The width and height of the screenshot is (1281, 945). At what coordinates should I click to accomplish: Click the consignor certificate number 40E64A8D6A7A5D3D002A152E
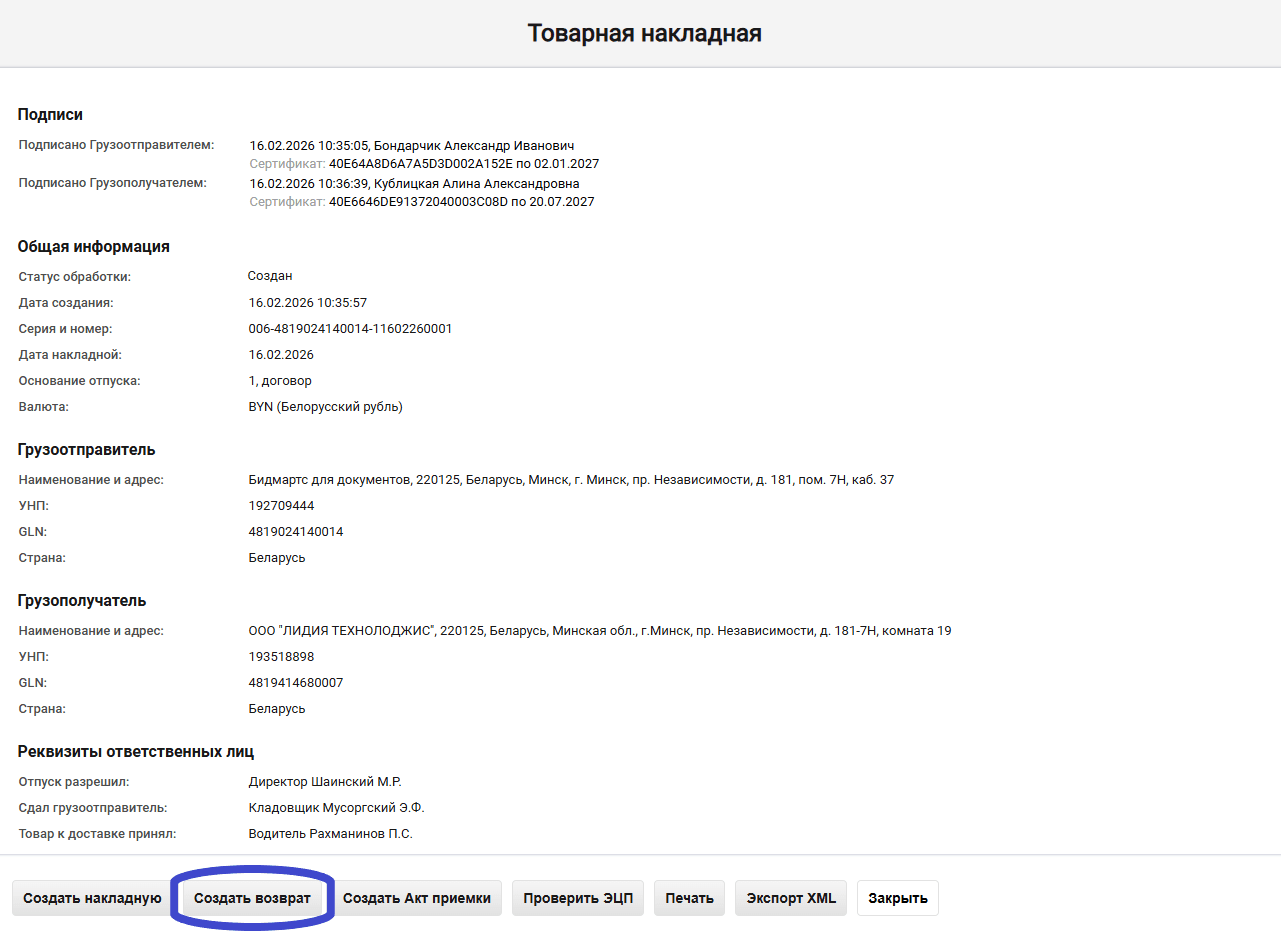[x=420, y=164]
